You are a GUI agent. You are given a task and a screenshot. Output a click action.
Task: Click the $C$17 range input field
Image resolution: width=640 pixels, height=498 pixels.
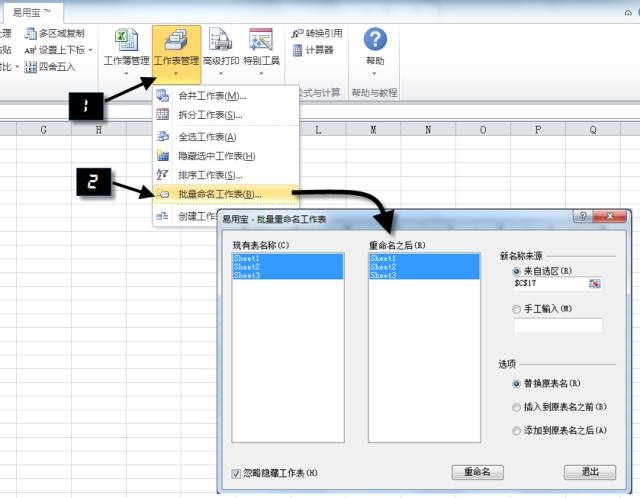point(550,283)
